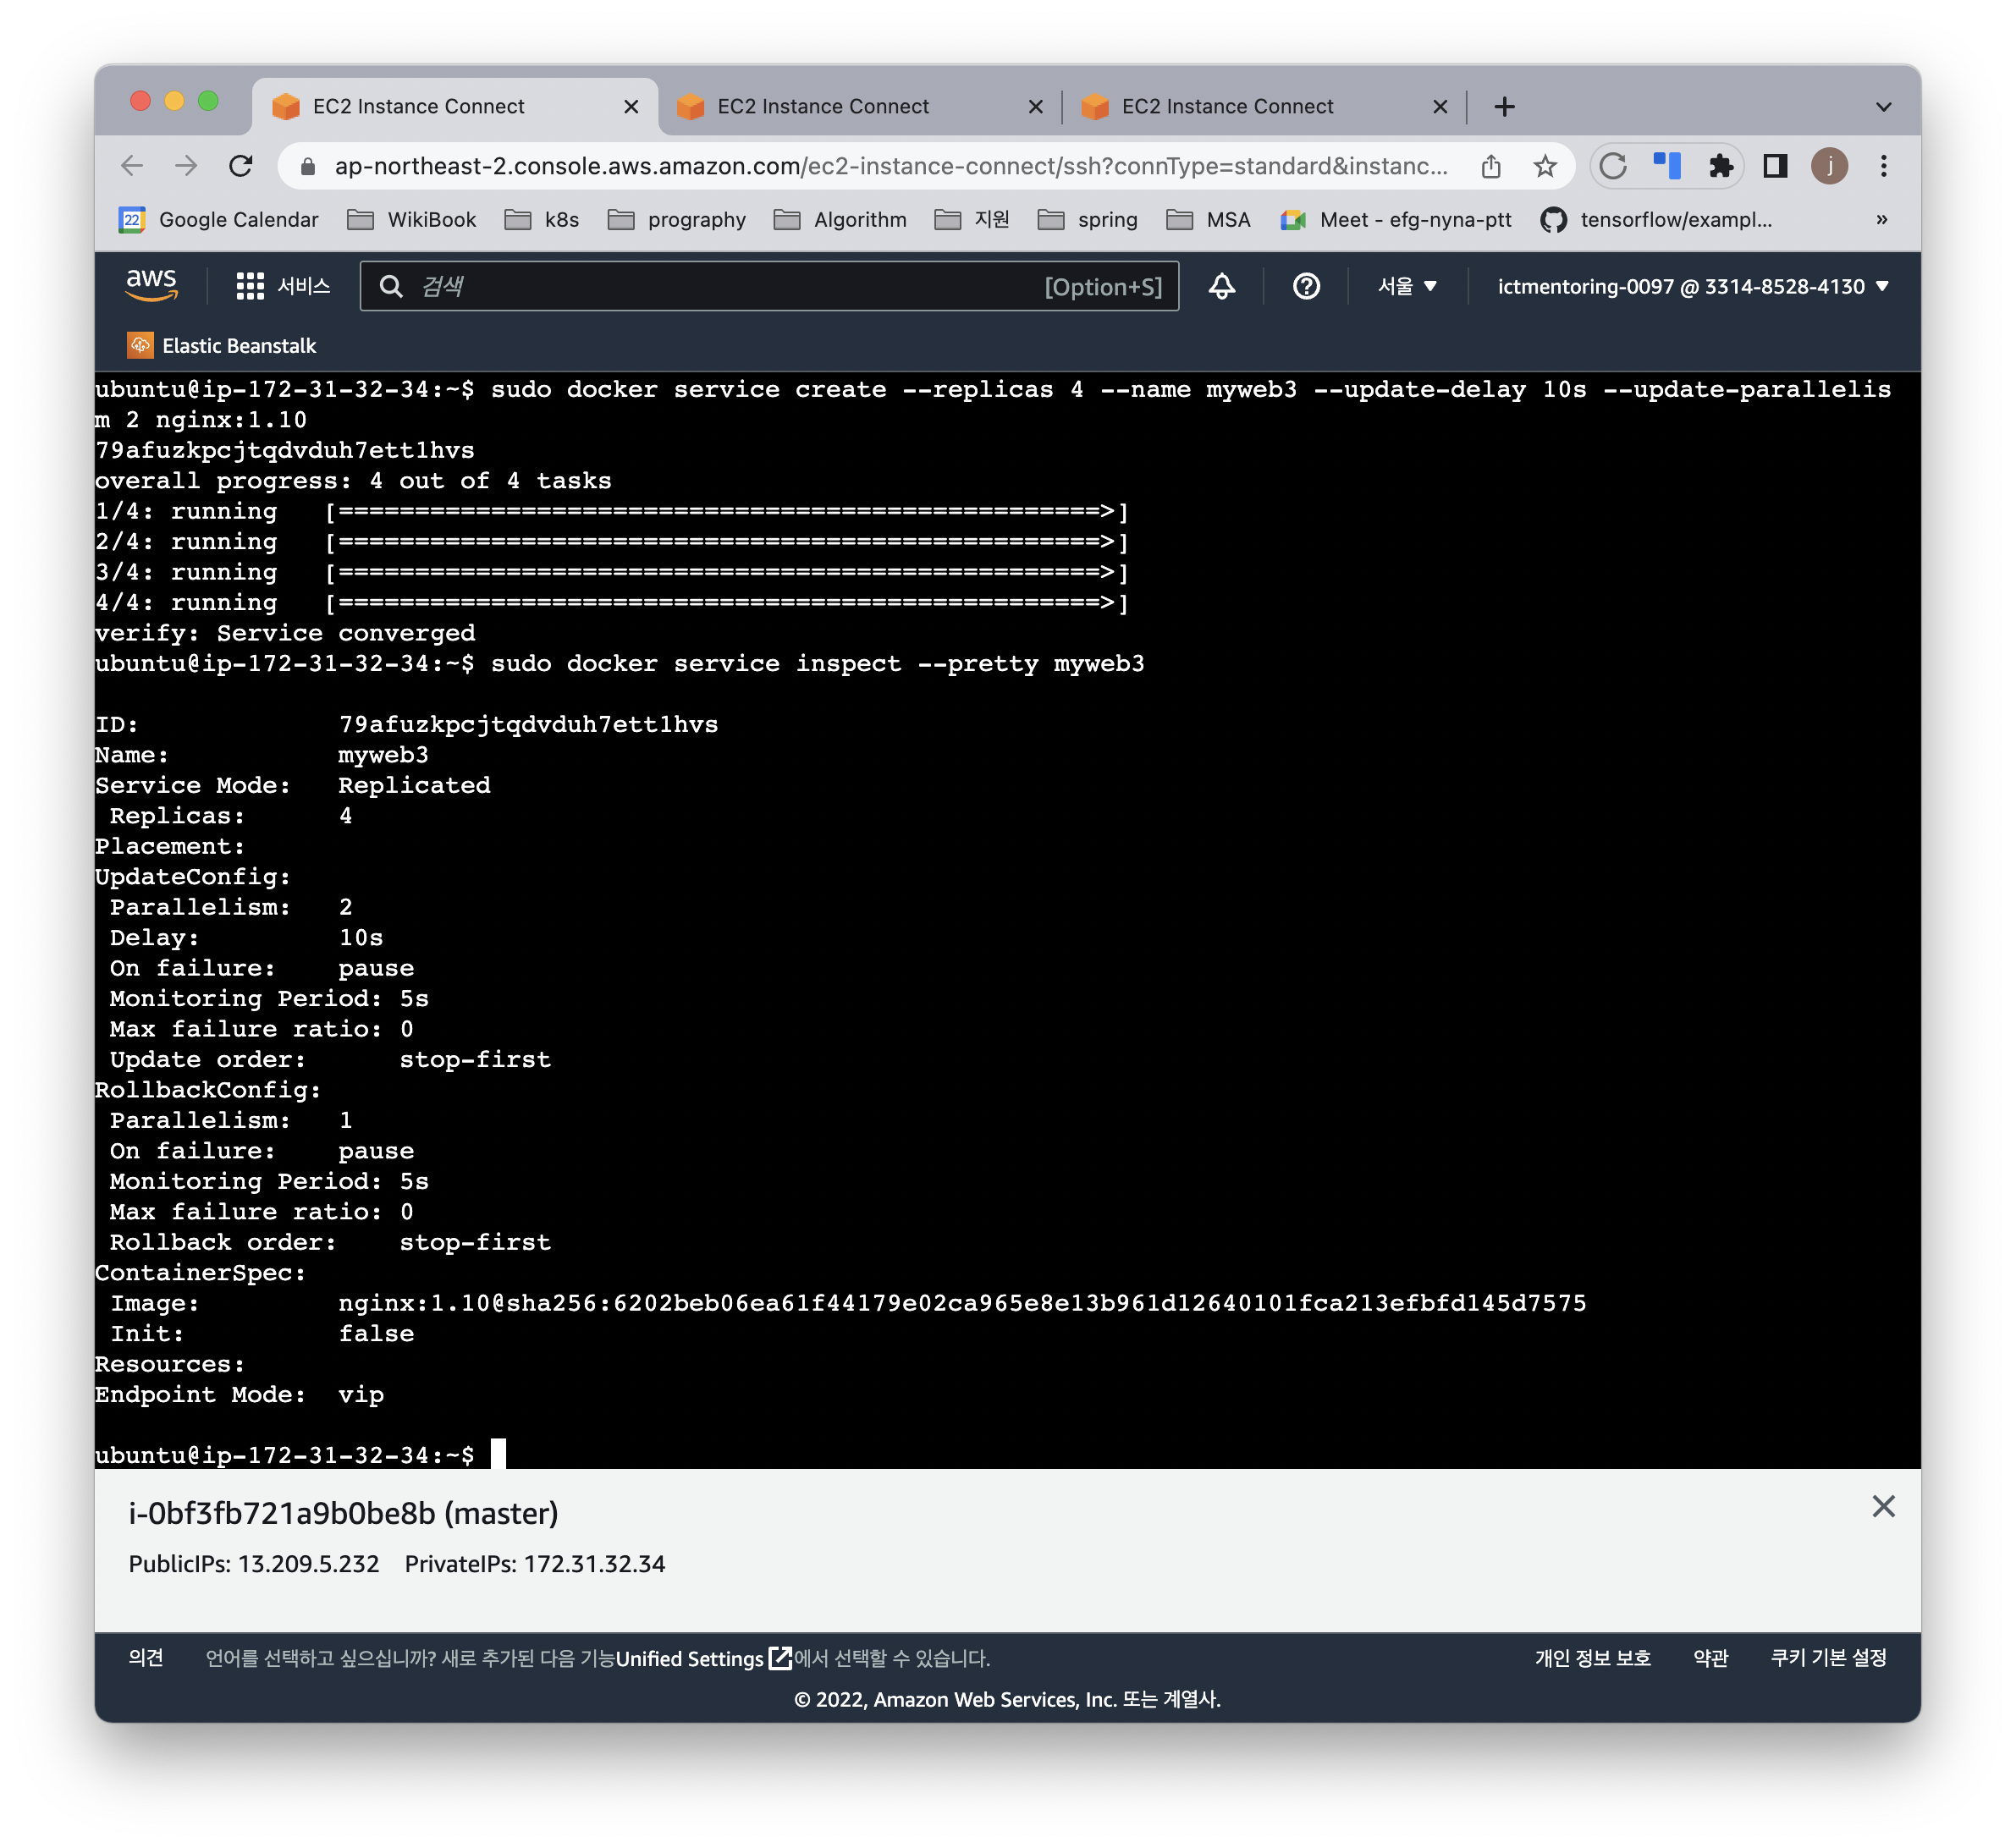The height and width of the screenshot is (1848, 2016).
Task: Expand the Chrome tab search chevron
Action: coord(1883,107)
